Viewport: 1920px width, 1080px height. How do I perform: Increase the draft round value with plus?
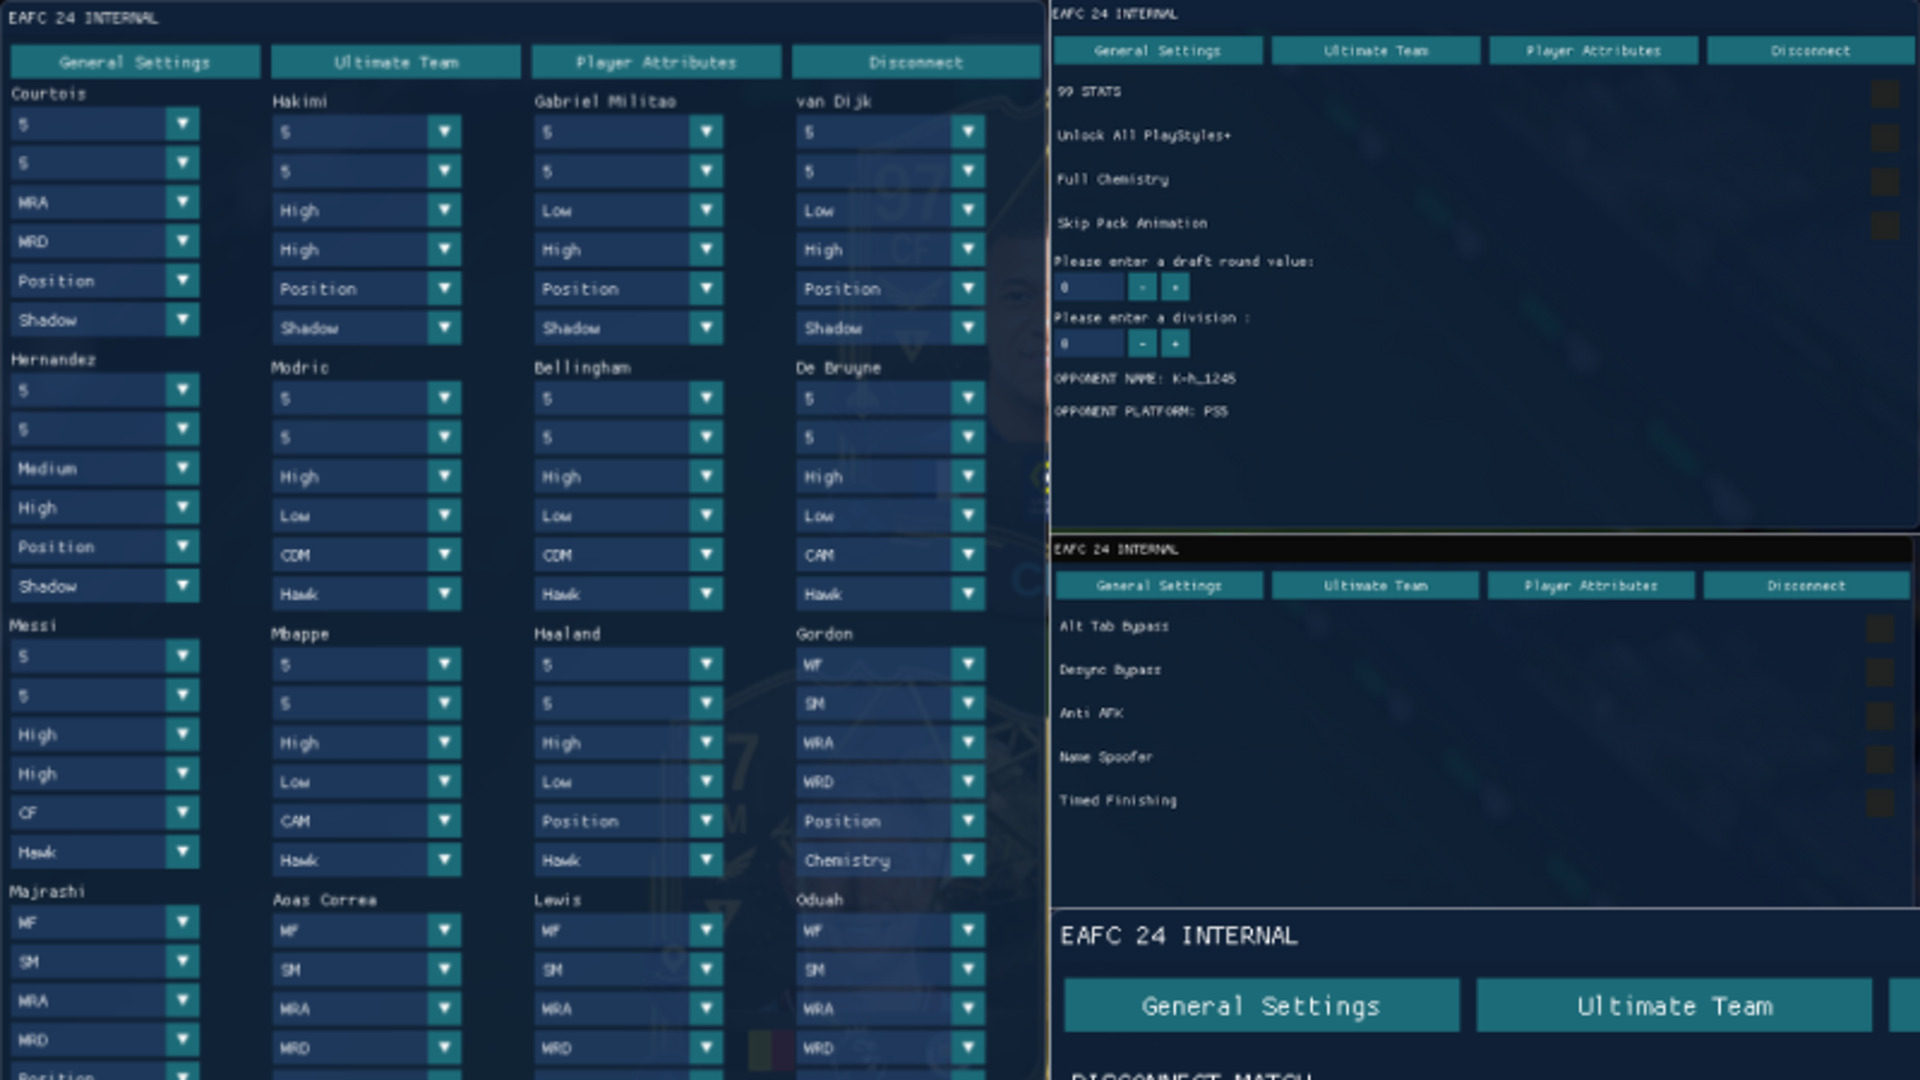1175,288
